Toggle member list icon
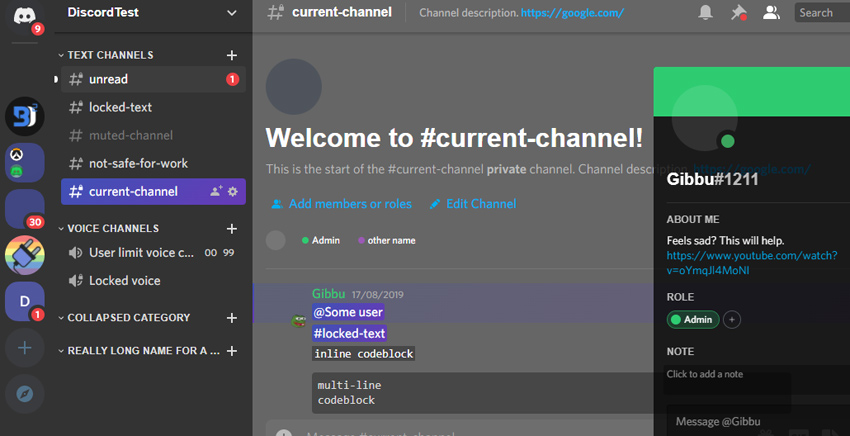850x436 pixels. point(771,12)
